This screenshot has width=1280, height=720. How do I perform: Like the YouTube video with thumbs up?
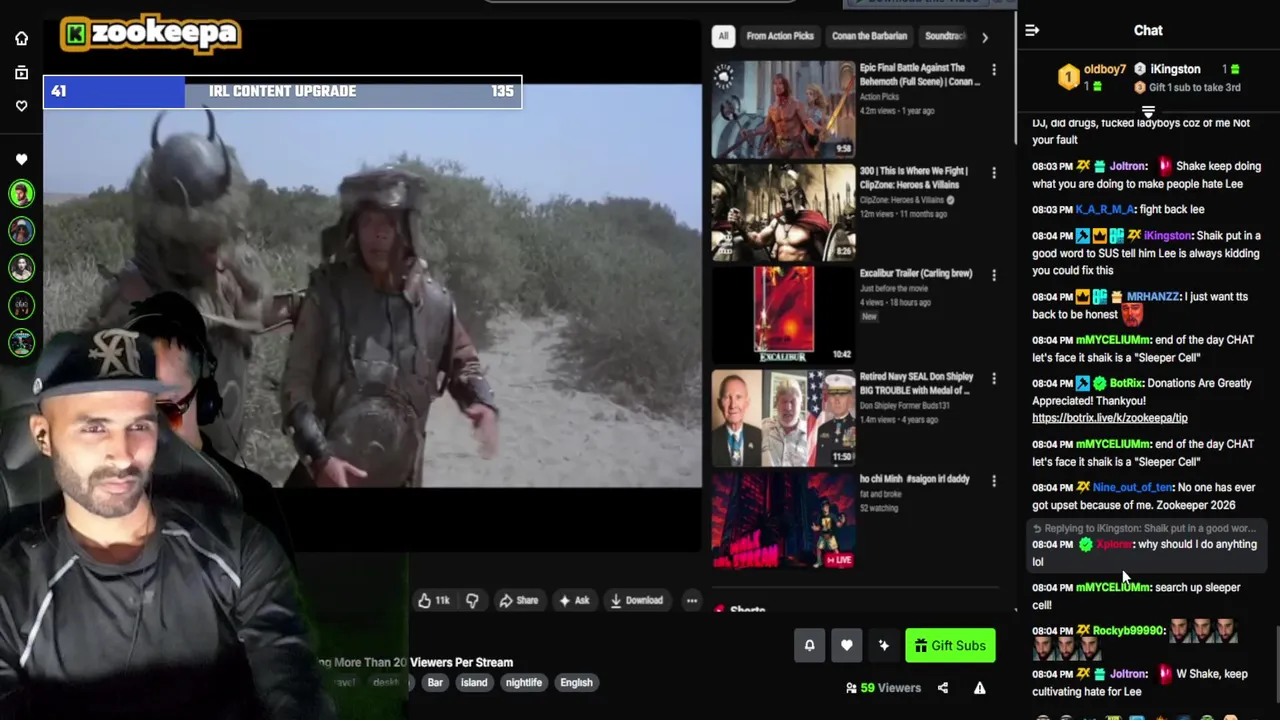[433, 601]
